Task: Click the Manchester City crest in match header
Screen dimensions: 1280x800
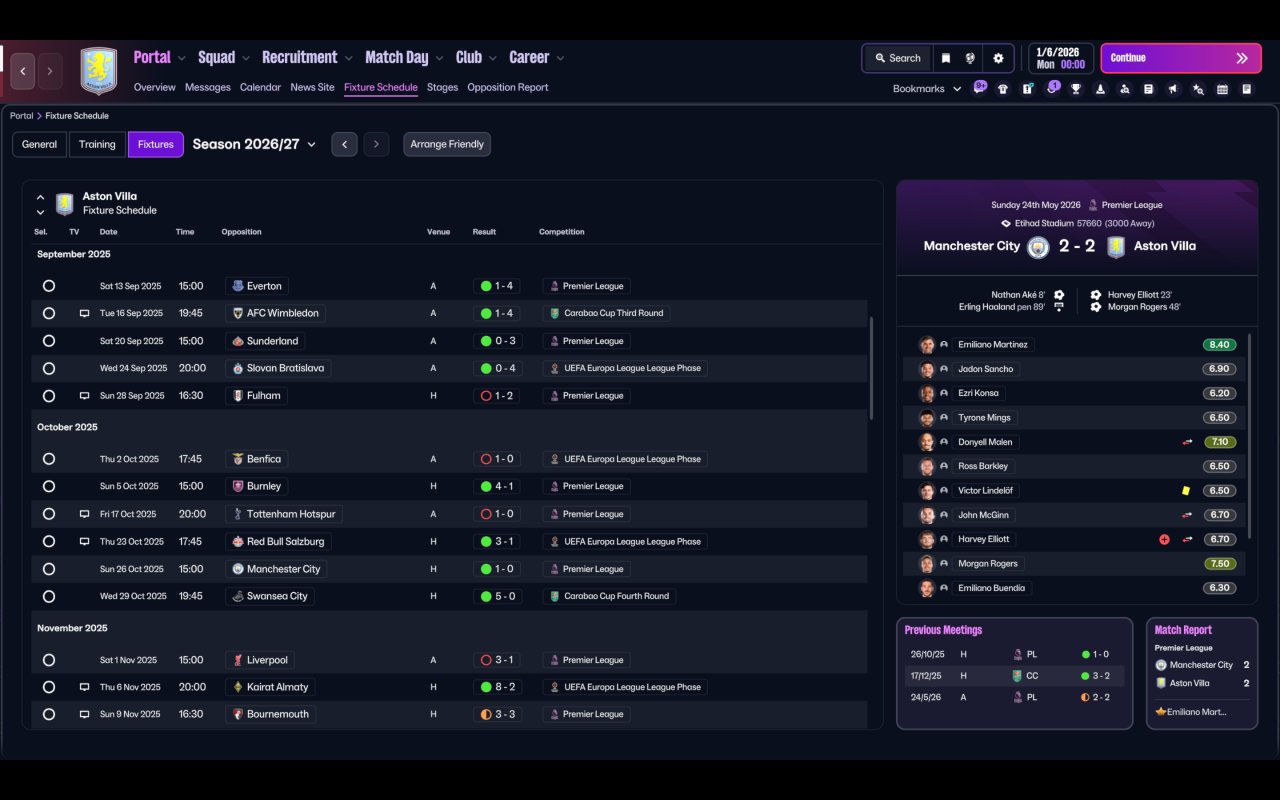Action: point(1038,247)
